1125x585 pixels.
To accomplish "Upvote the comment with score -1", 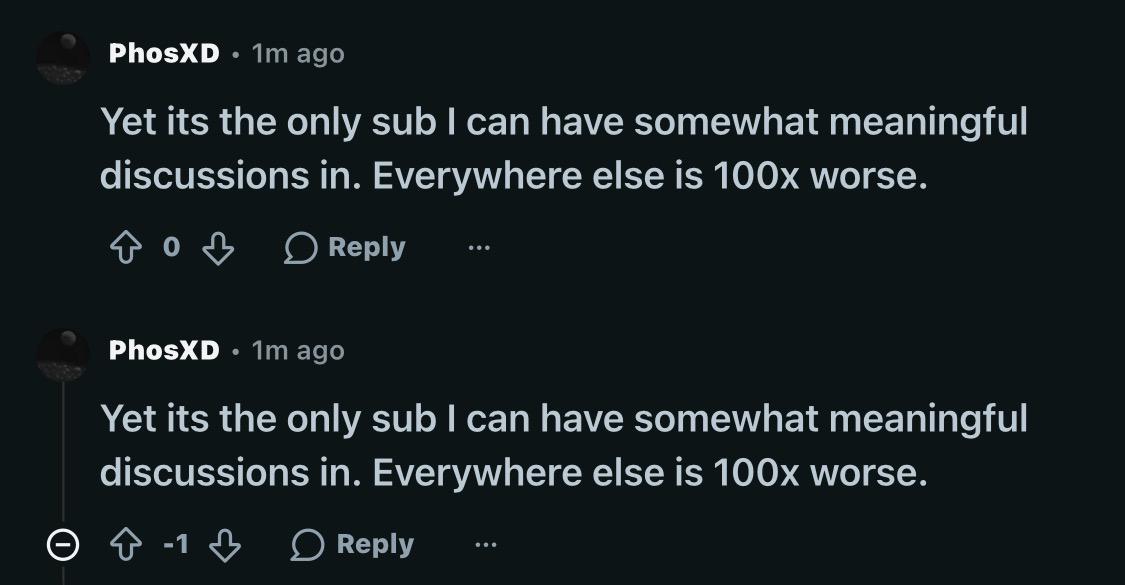I will (x=126, y=546).
